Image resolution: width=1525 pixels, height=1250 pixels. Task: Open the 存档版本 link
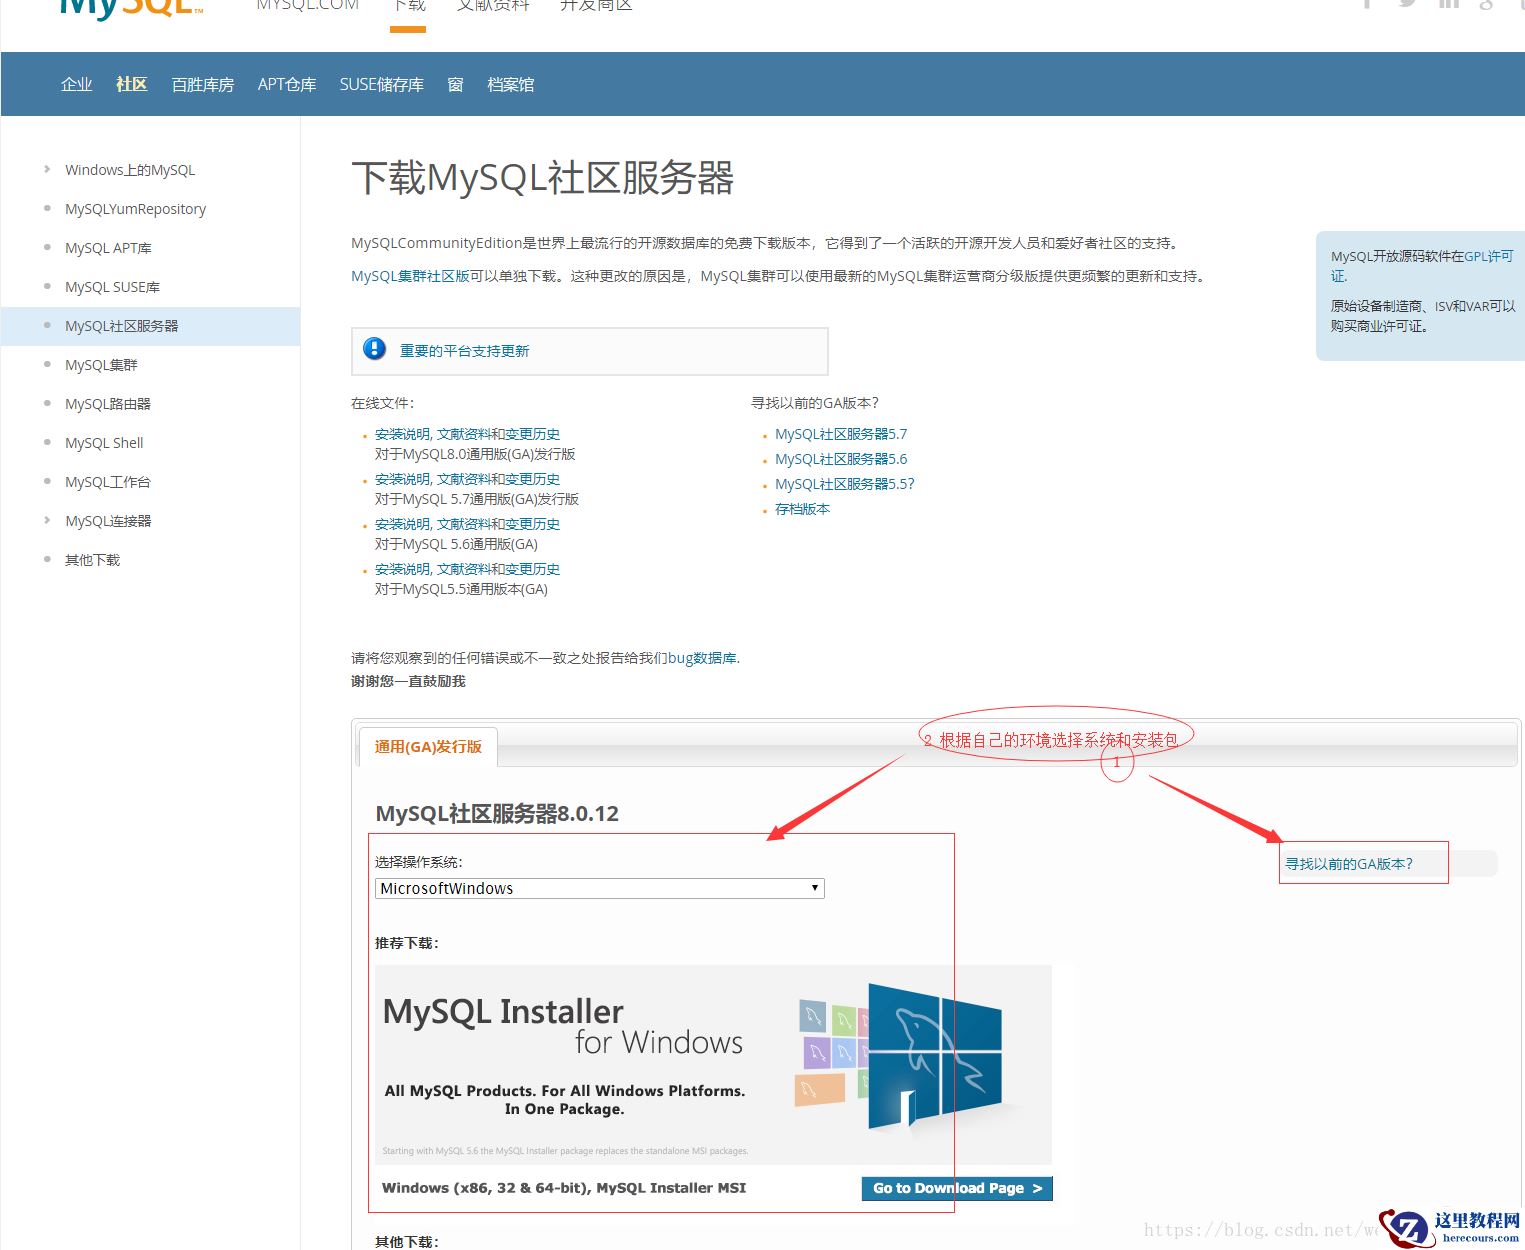(803, 509)
